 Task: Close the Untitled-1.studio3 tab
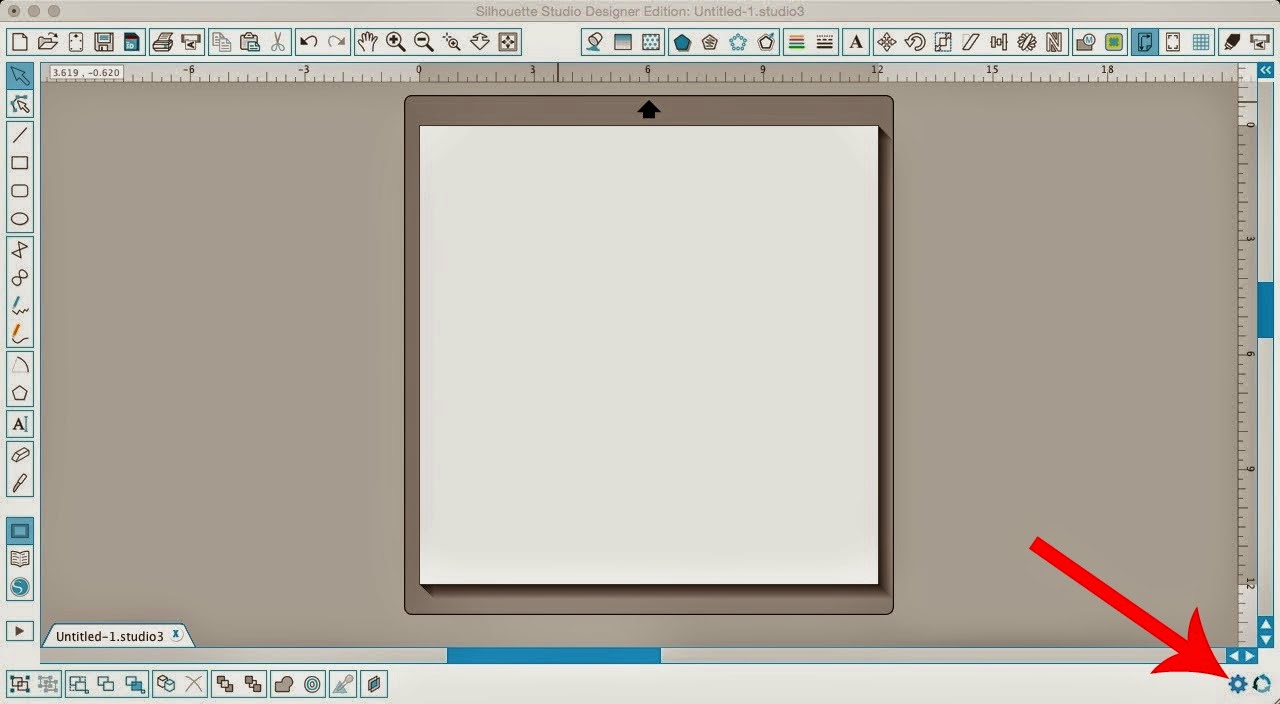pyautogui.click(x=175, y=634)
